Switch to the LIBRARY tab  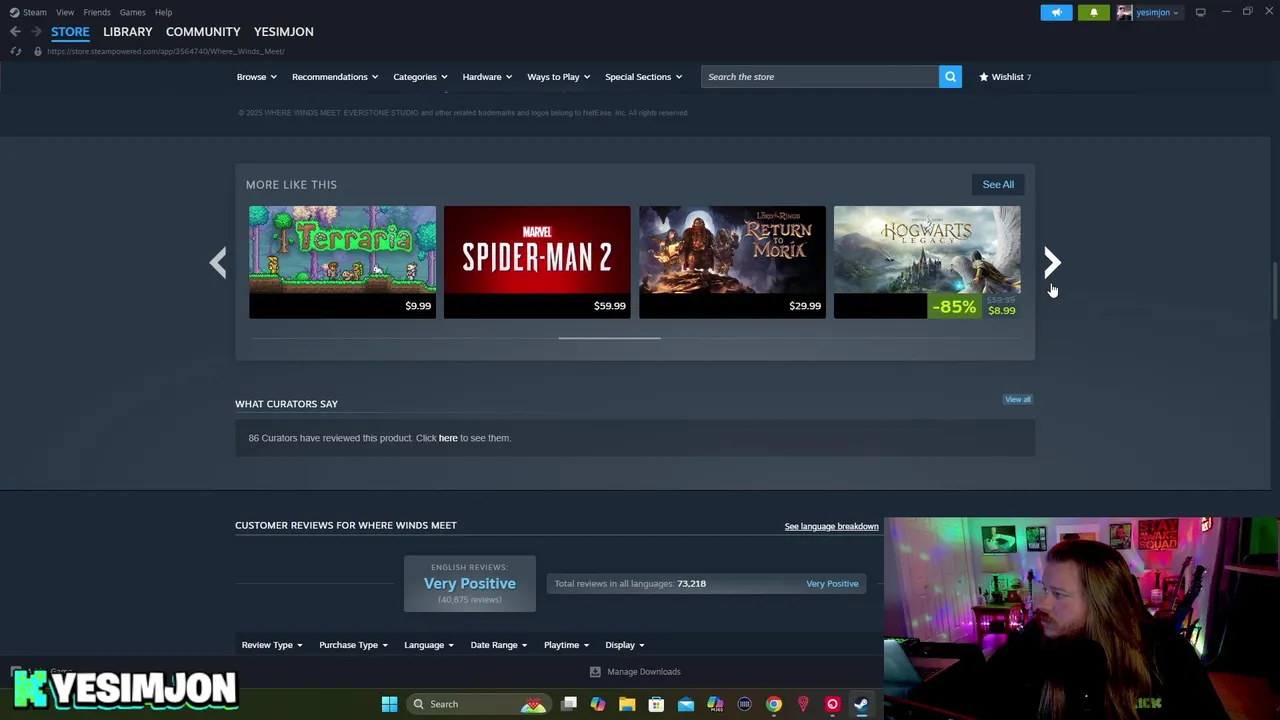pos(128,32)
